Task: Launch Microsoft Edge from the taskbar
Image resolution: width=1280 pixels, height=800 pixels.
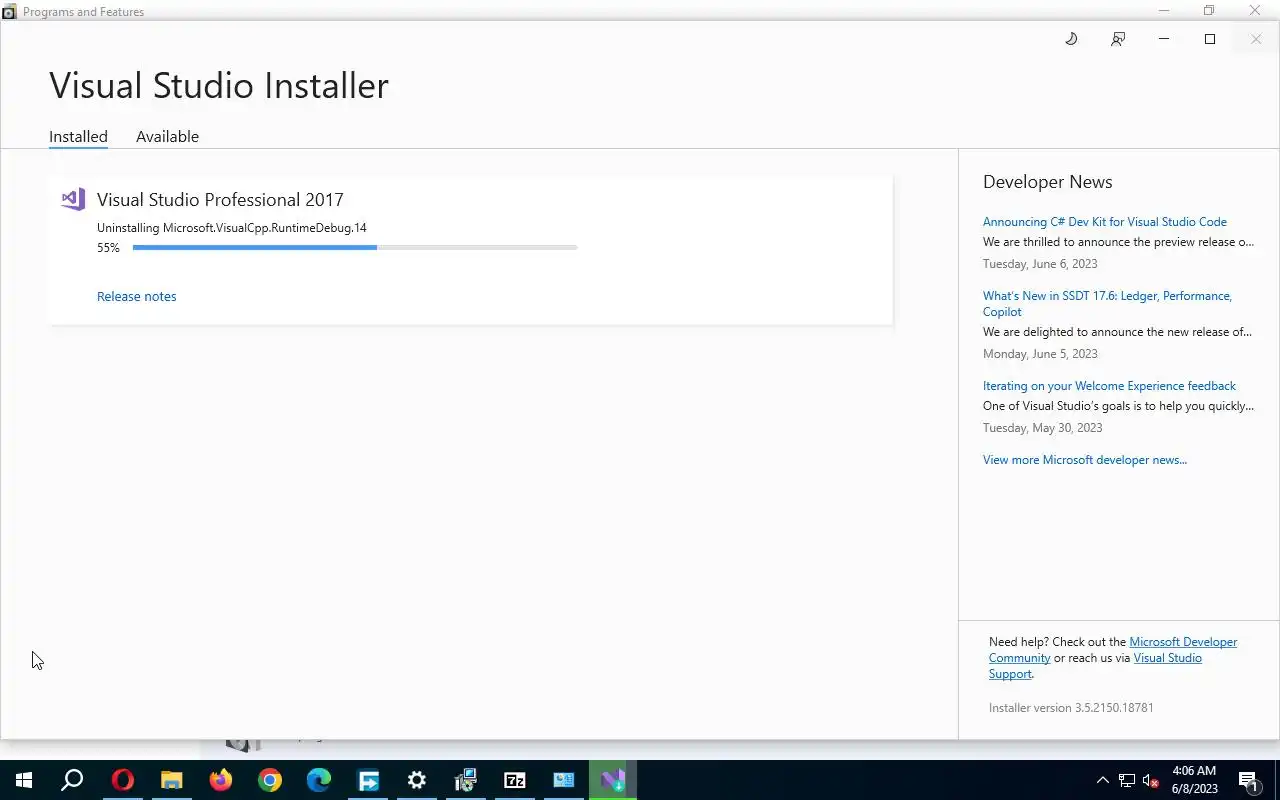Action: click(319, 780)
